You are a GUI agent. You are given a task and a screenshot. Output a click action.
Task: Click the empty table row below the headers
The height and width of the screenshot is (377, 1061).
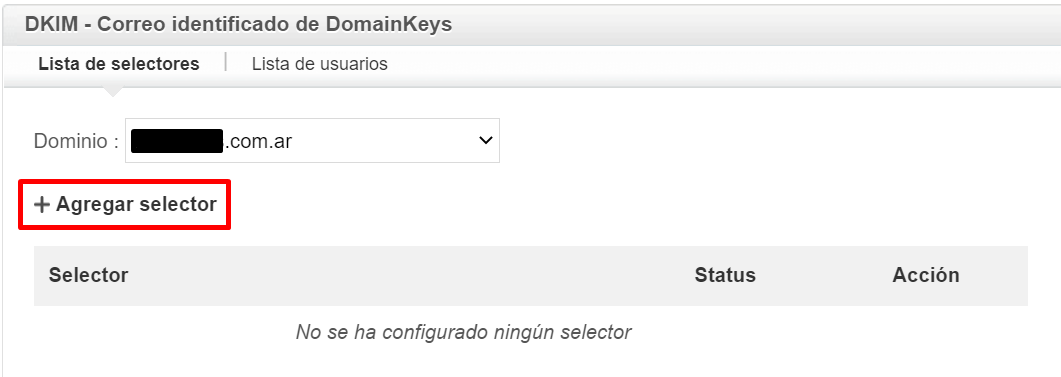(530, 332)
